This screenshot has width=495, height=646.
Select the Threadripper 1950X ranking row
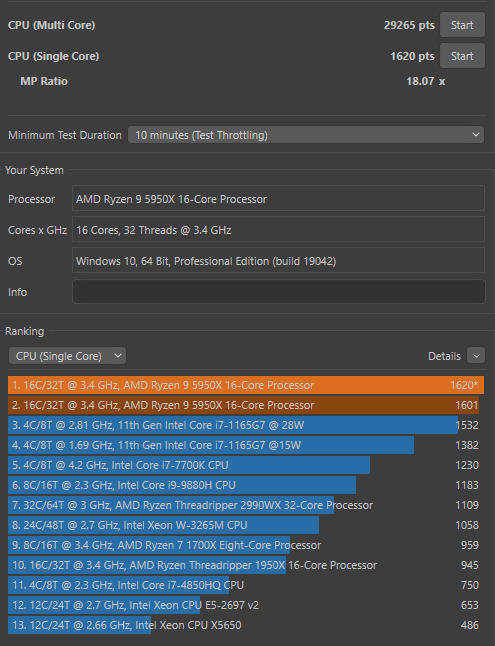pos(246,565)
